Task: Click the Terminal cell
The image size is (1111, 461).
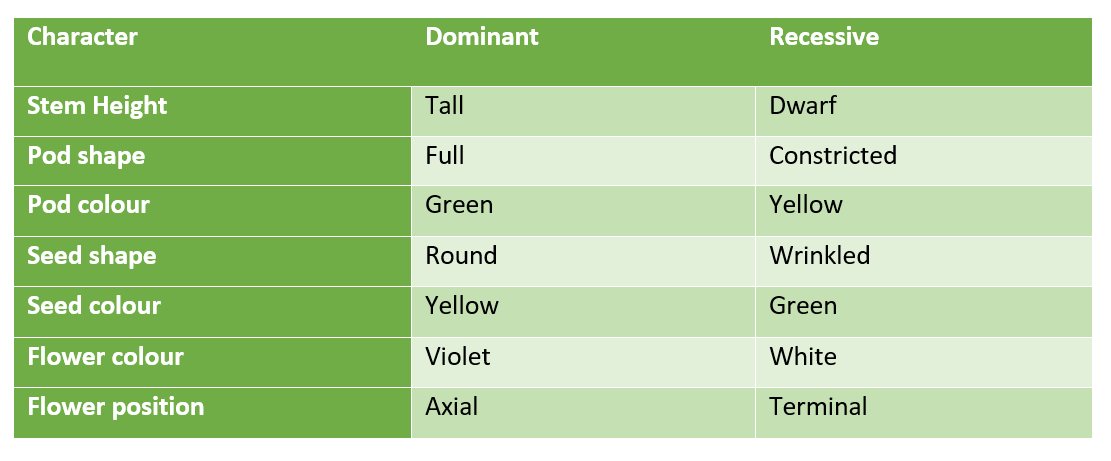Action: (818, 407)
